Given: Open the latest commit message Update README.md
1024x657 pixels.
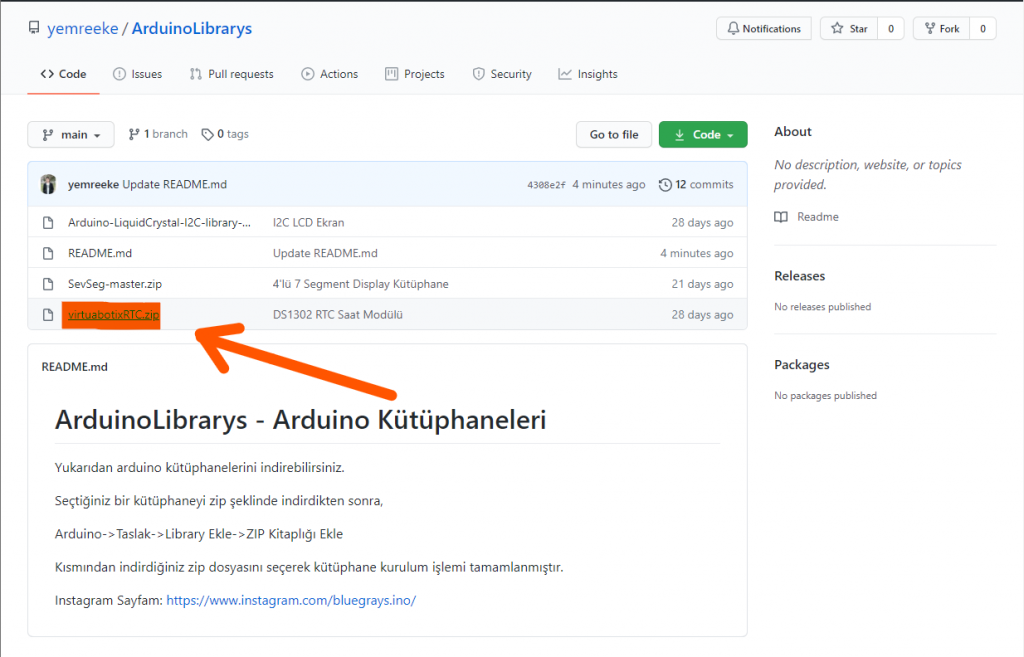Looking at the screenshot, I should [175, 185].
